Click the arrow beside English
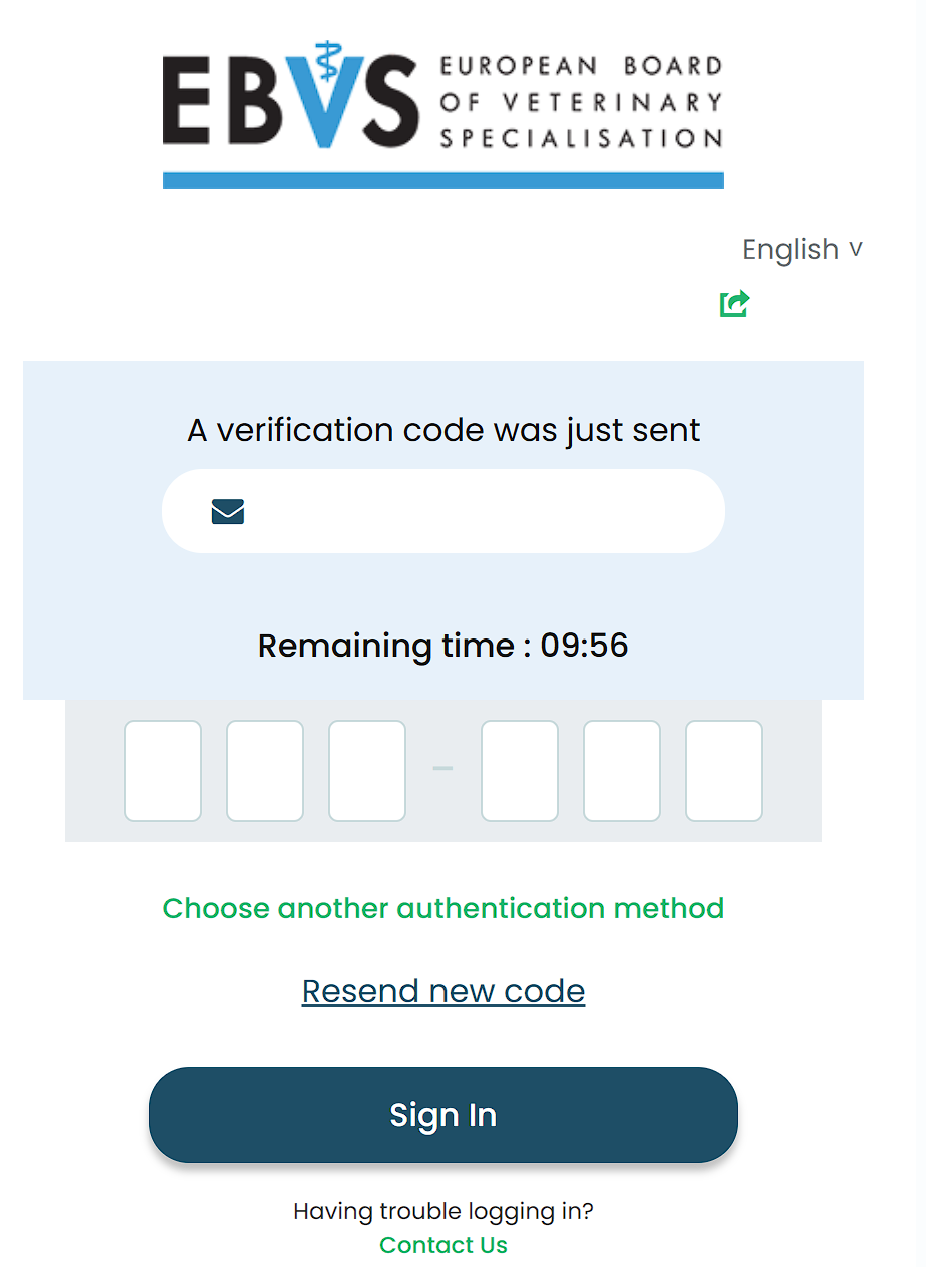The height and width of the screenshot is (1267, 926). tap(856, 249)
